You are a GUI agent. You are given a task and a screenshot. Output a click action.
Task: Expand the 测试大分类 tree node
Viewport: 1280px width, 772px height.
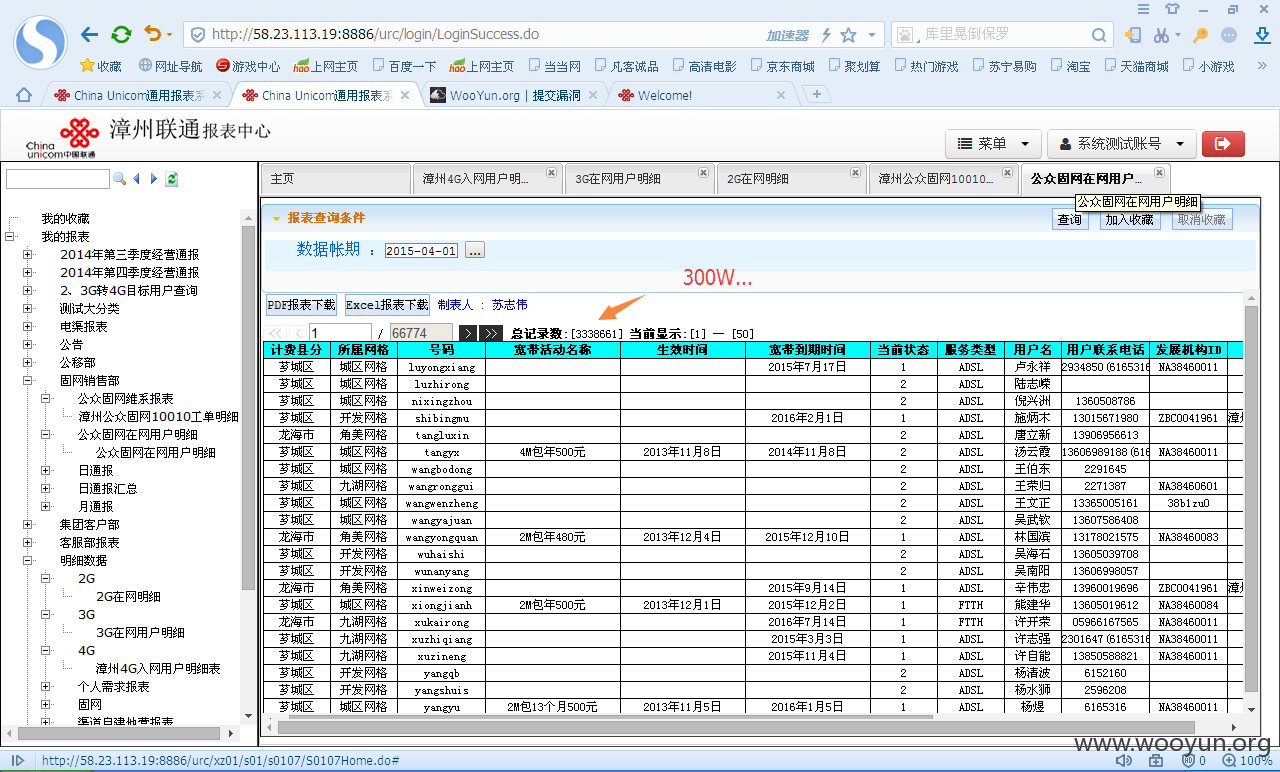pos(28,309)
